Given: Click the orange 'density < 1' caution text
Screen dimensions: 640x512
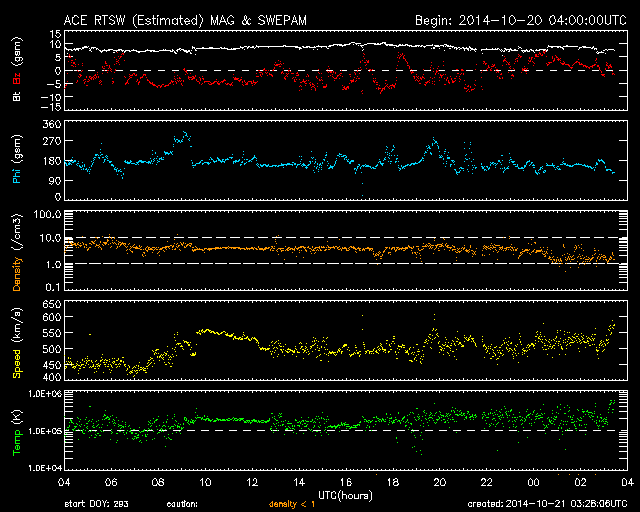Looking at the screenshot, I should (x=292, y=504).
